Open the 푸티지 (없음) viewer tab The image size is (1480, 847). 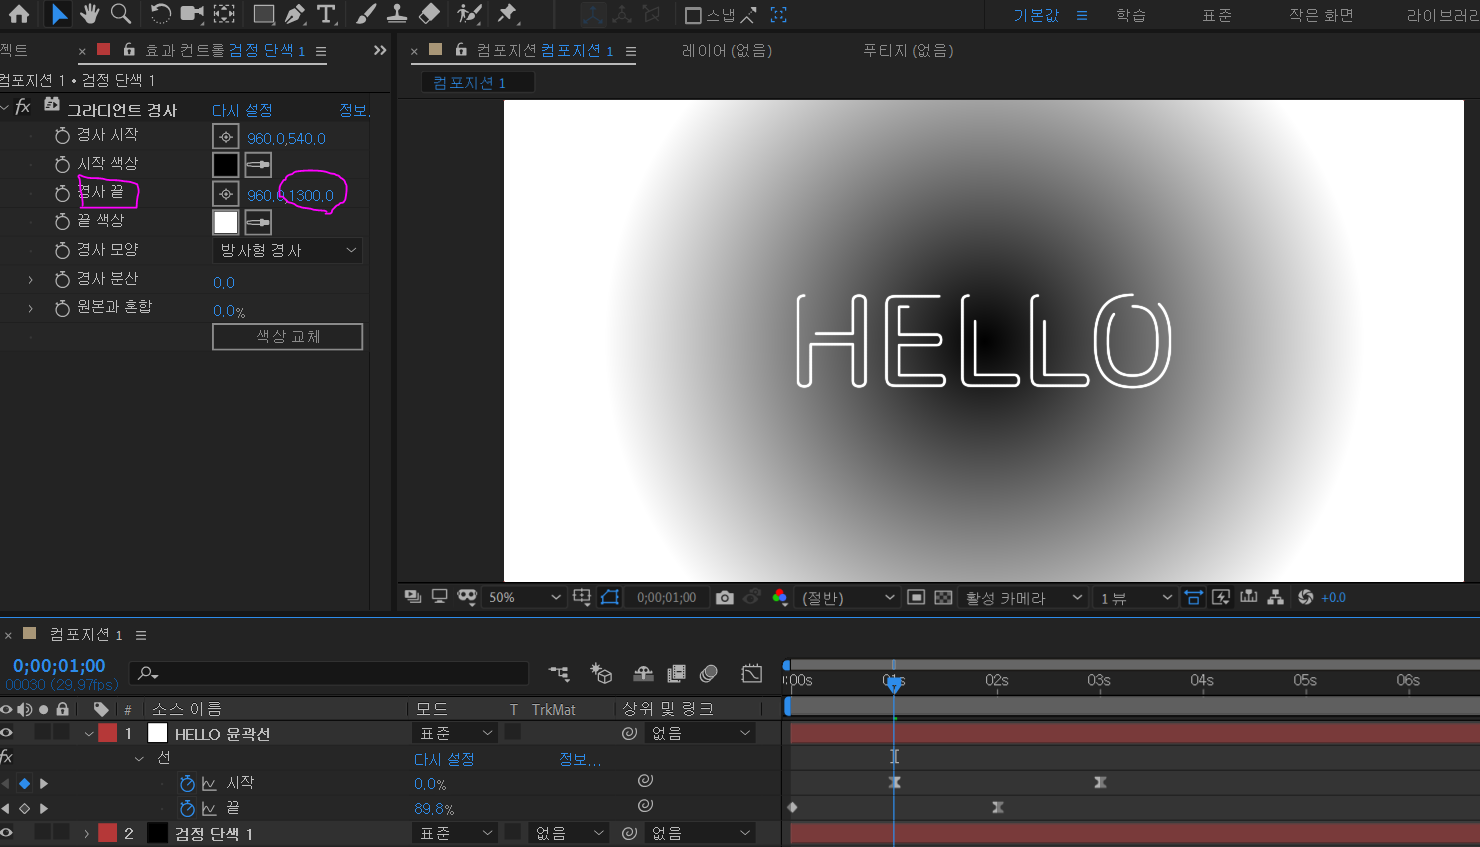[x=908, y=50]
